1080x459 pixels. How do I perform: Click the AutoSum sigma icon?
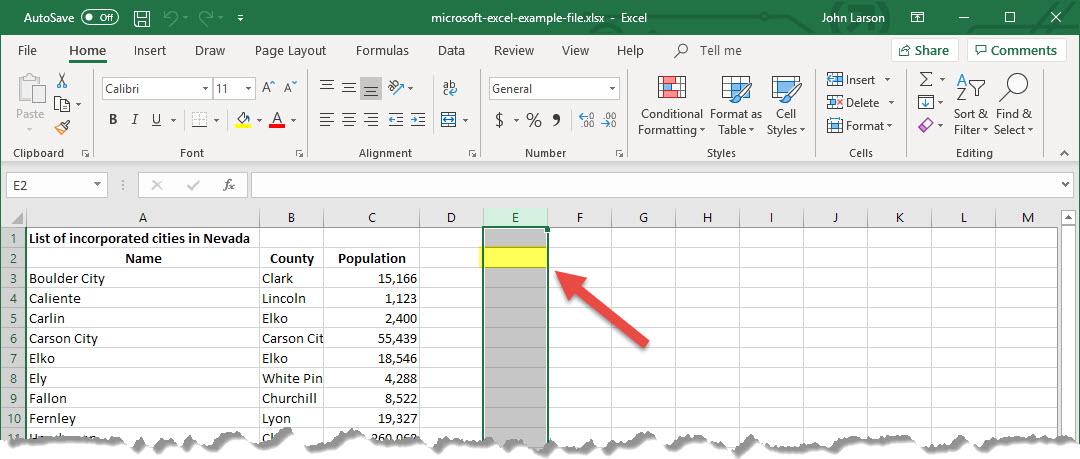pyautogui.click(x=926, y=79)
